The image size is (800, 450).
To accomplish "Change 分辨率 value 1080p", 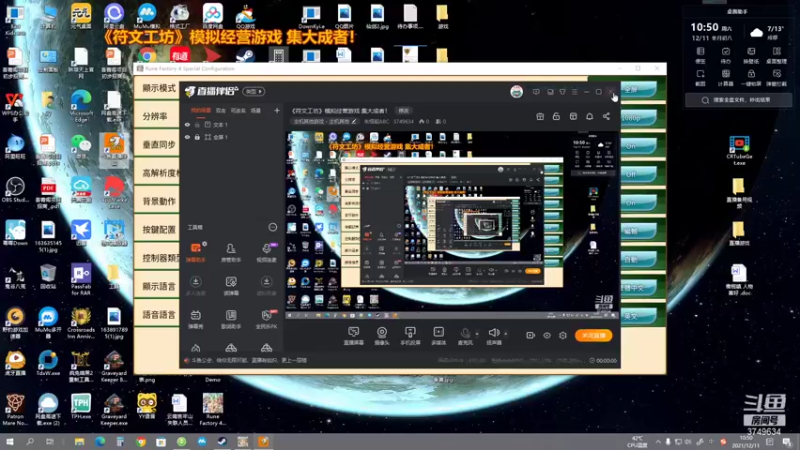I will (x=638, y=117).
